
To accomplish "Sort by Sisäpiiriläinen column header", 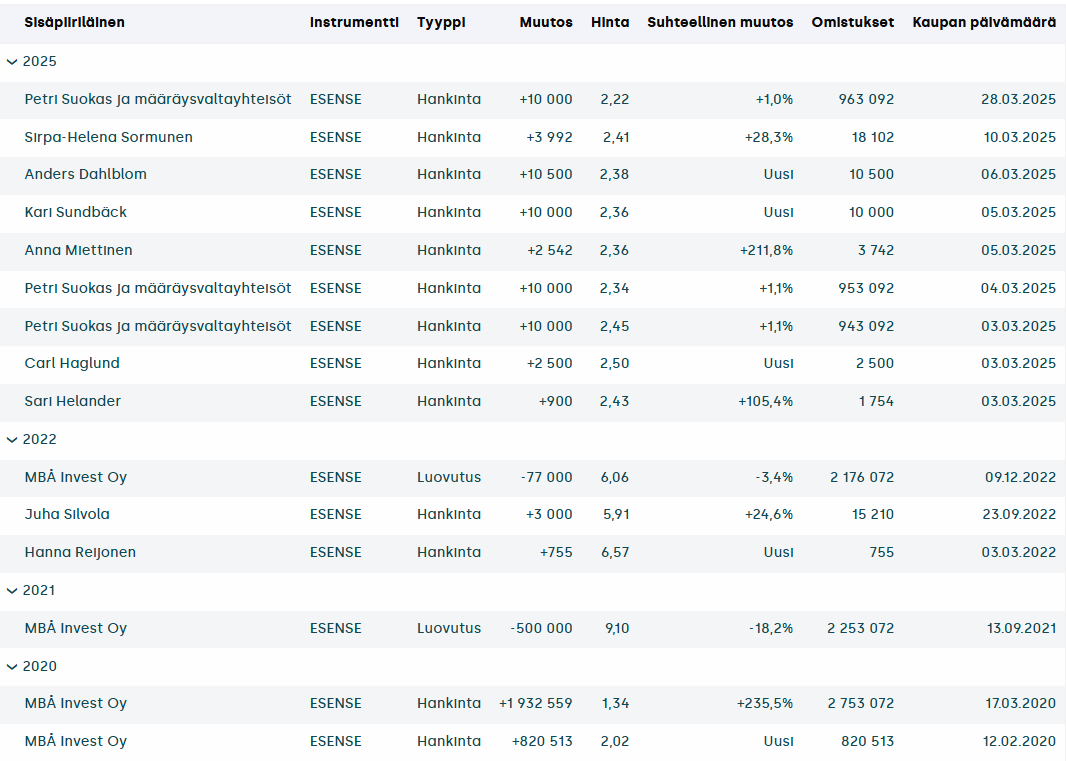I will [x=75, y=22].
